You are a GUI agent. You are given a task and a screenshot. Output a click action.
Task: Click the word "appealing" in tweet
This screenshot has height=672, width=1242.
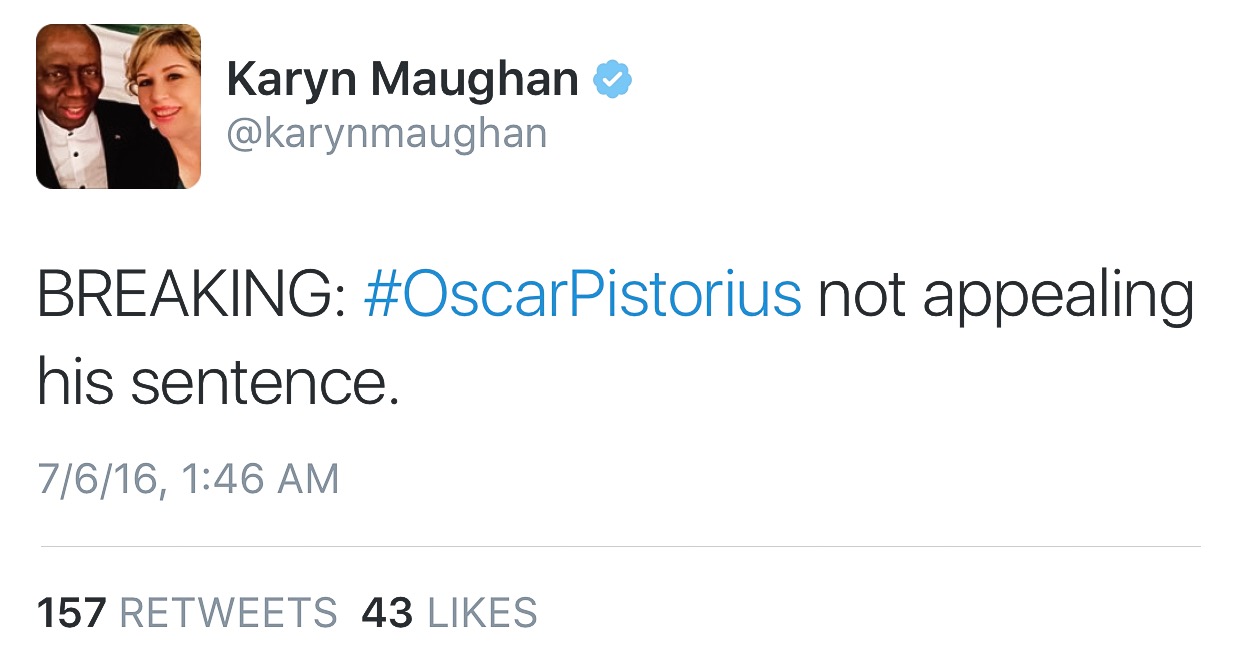1058,298
